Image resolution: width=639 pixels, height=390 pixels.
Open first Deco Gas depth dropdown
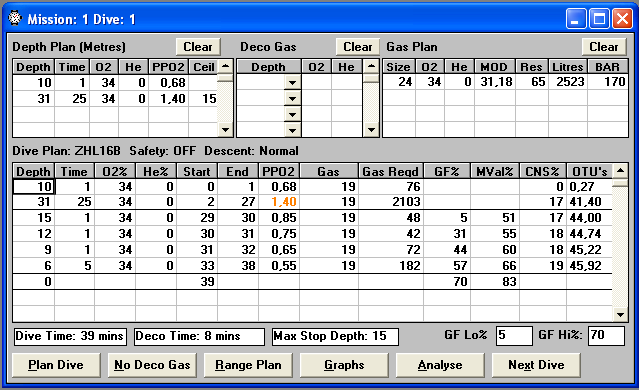pyautogui.click(x=292, y=83)
